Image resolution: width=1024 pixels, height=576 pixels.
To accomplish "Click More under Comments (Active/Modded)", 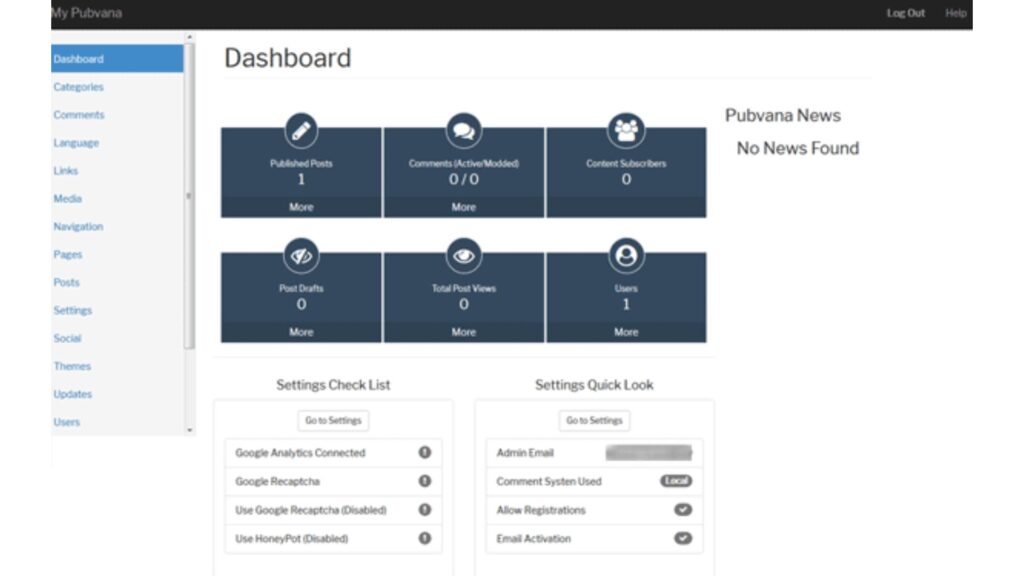I will tap(464, 207).
